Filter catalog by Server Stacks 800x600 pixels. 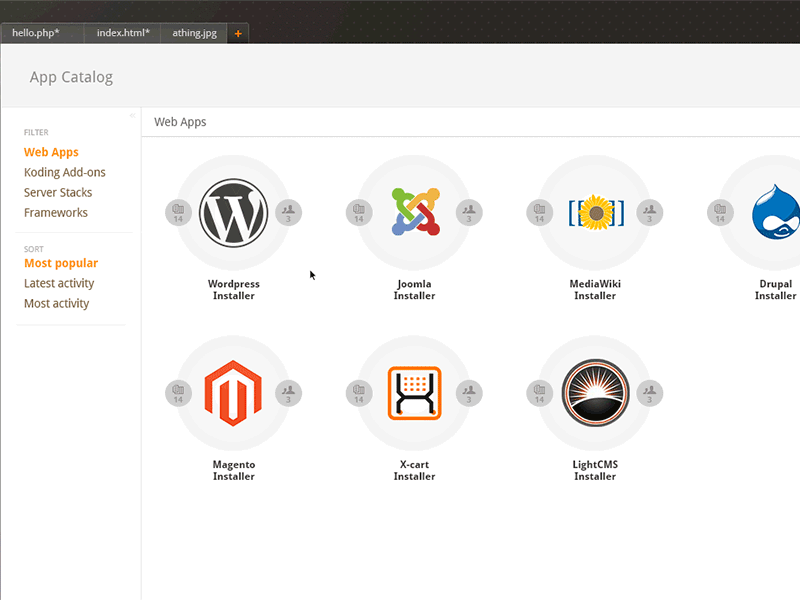coord(57,192)
